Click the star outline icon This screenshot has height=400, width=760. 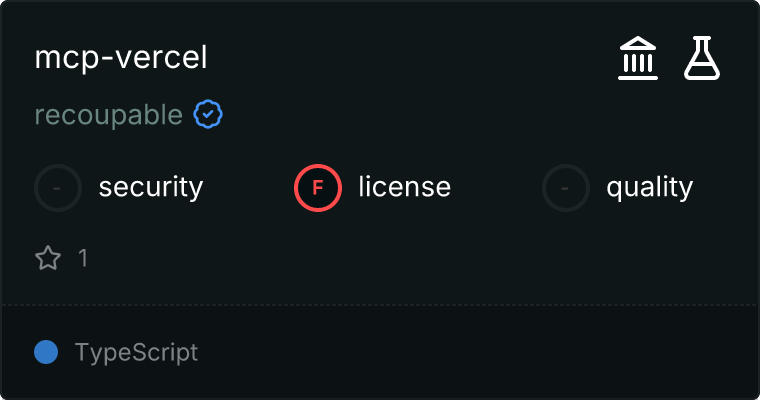pos(48,258)
